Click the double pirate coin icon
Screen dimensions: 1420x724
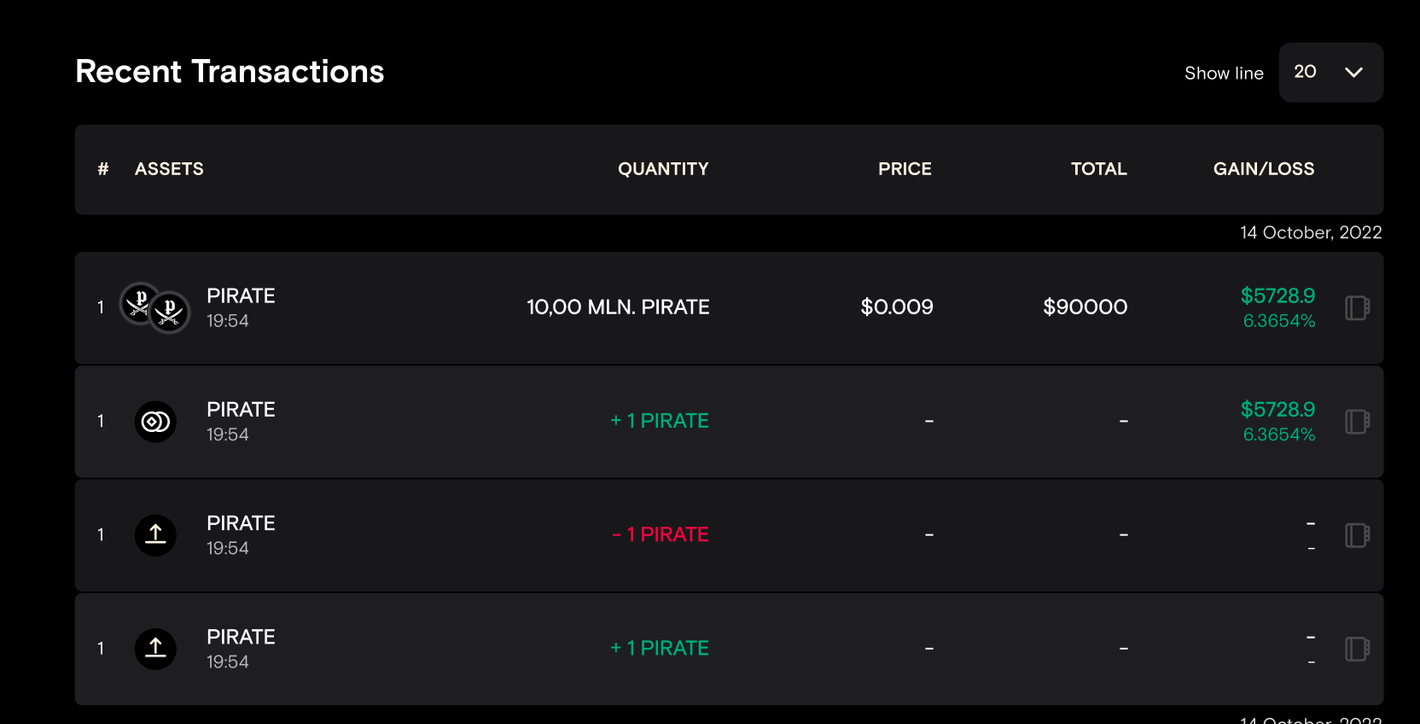click(x=155, y=307)
